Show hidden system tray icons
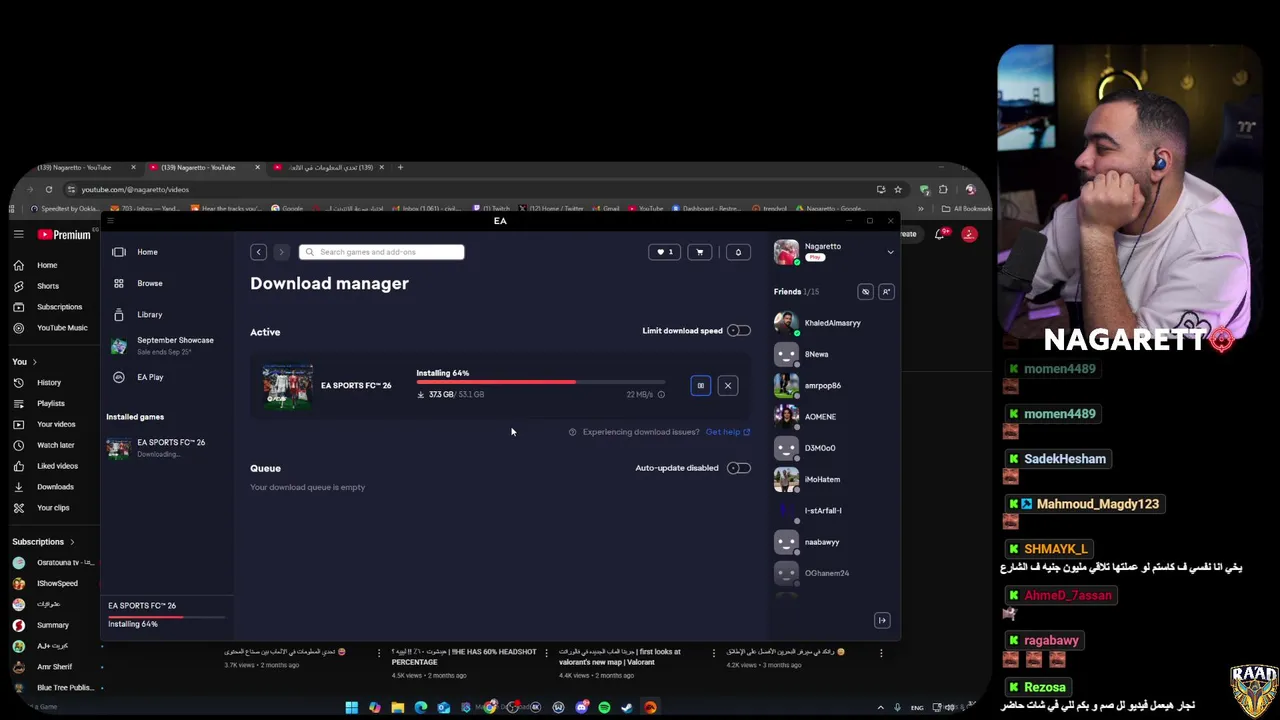The image size is (1280, 720). point(881,708)
